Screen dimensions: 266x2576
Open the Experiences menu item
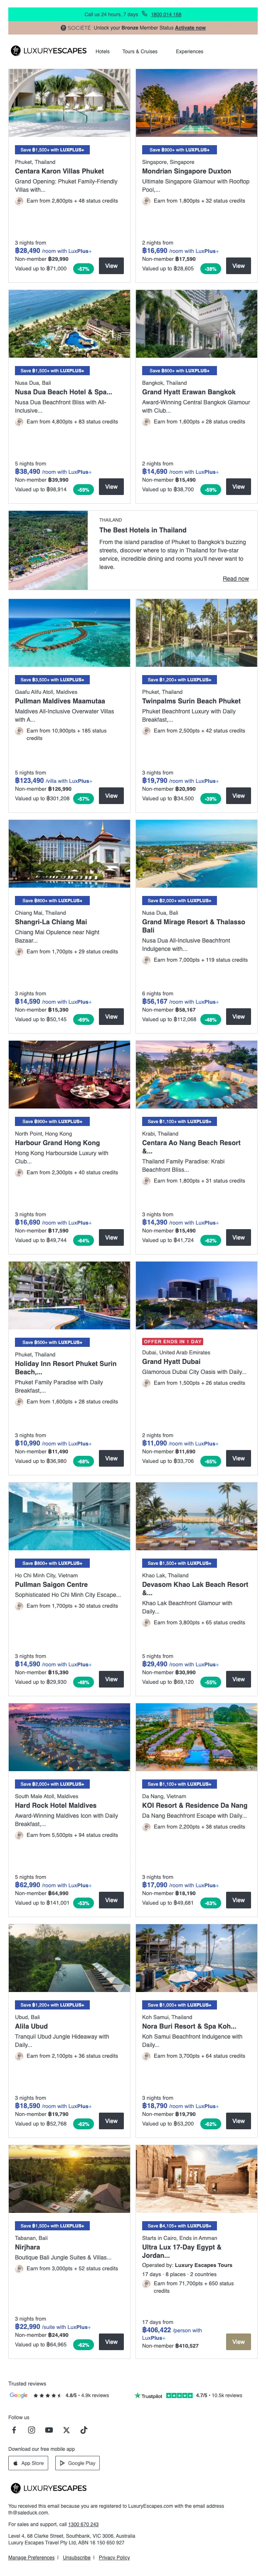189,51
